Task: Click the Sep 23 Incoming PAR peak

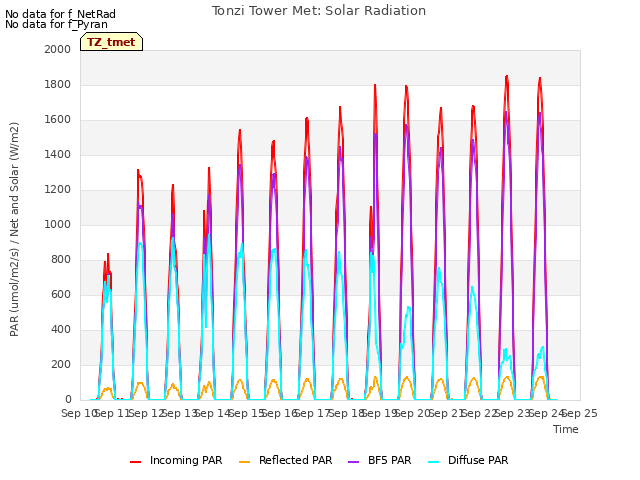Action: [507, 76]
